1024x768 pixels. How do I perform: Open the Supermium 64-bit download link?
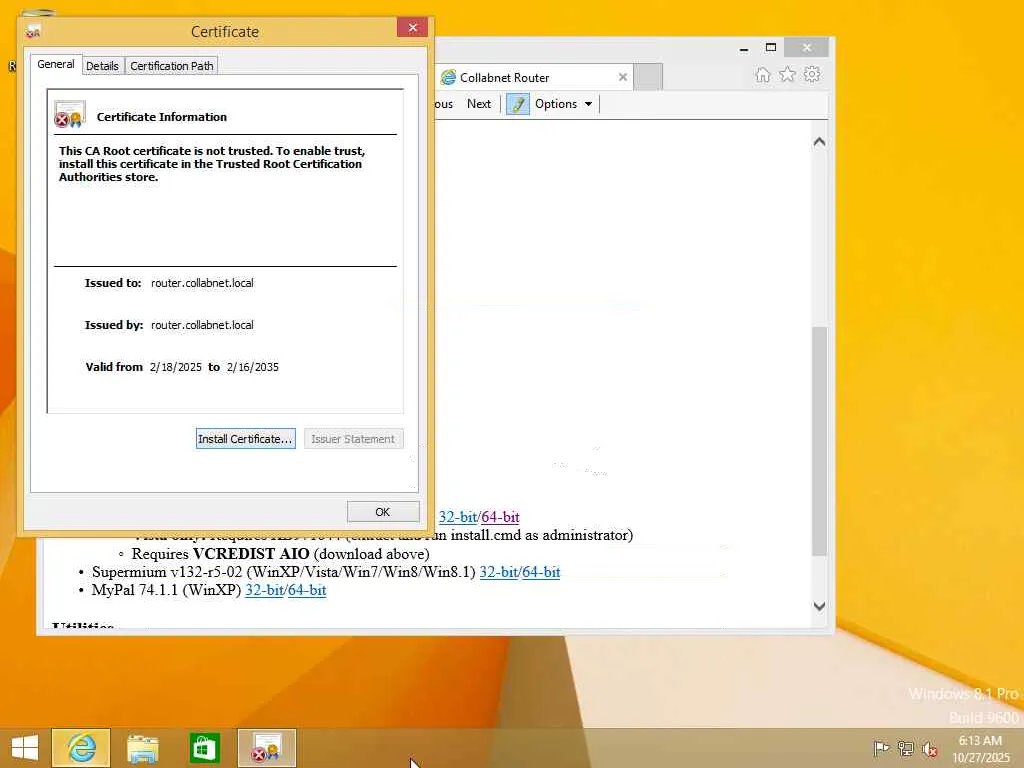tap(541, 572)
